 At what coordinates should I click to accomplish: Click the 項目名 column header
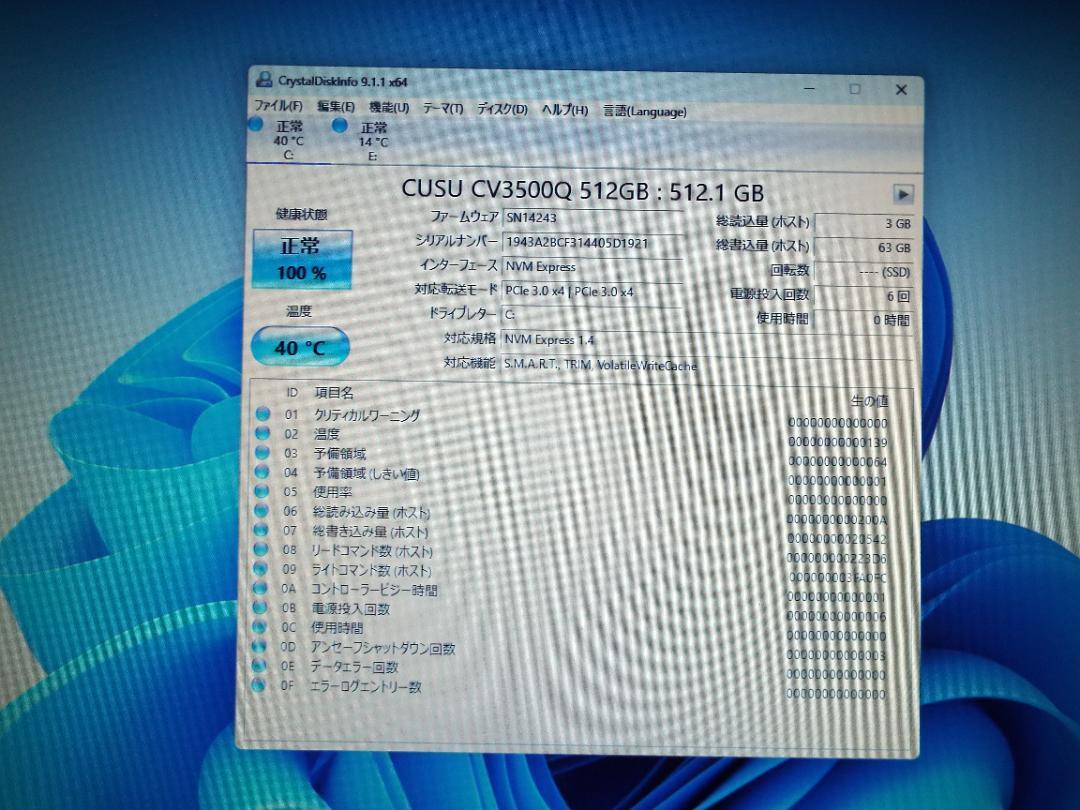[334, 393]
